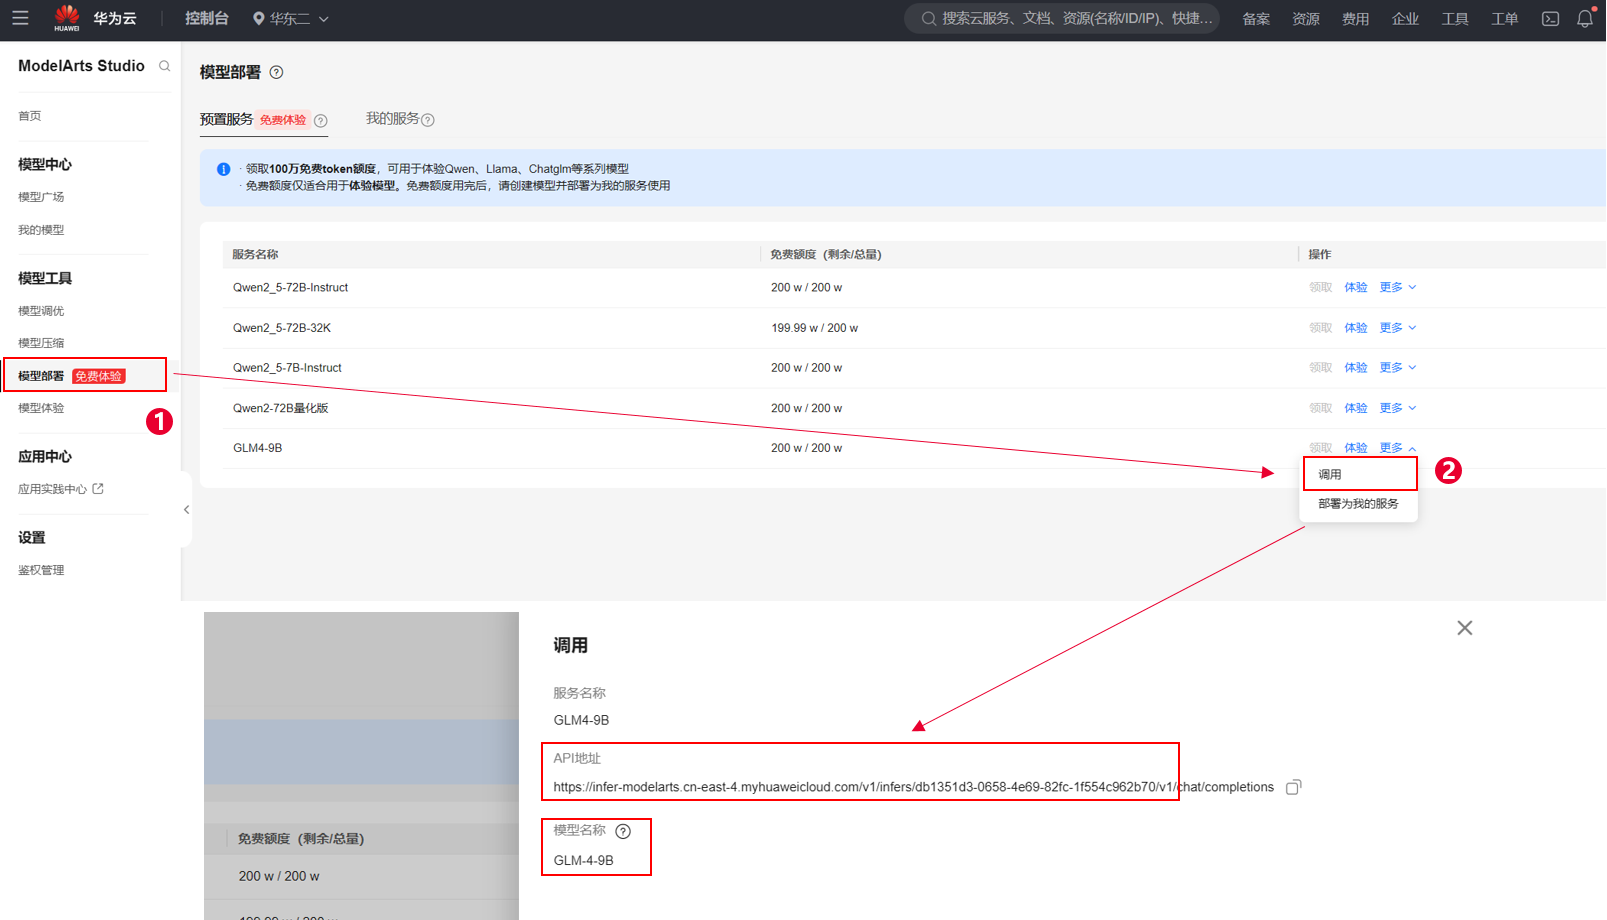
Task: Click 免费额度 (剩余/总量) column header
Action: pos(826,255)
